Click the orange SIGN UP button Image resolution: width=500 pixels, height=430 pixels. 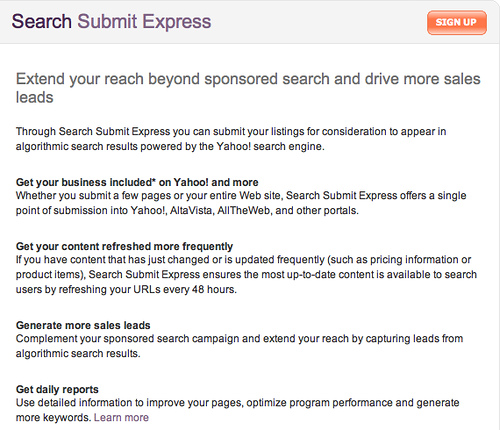point(457,22)
